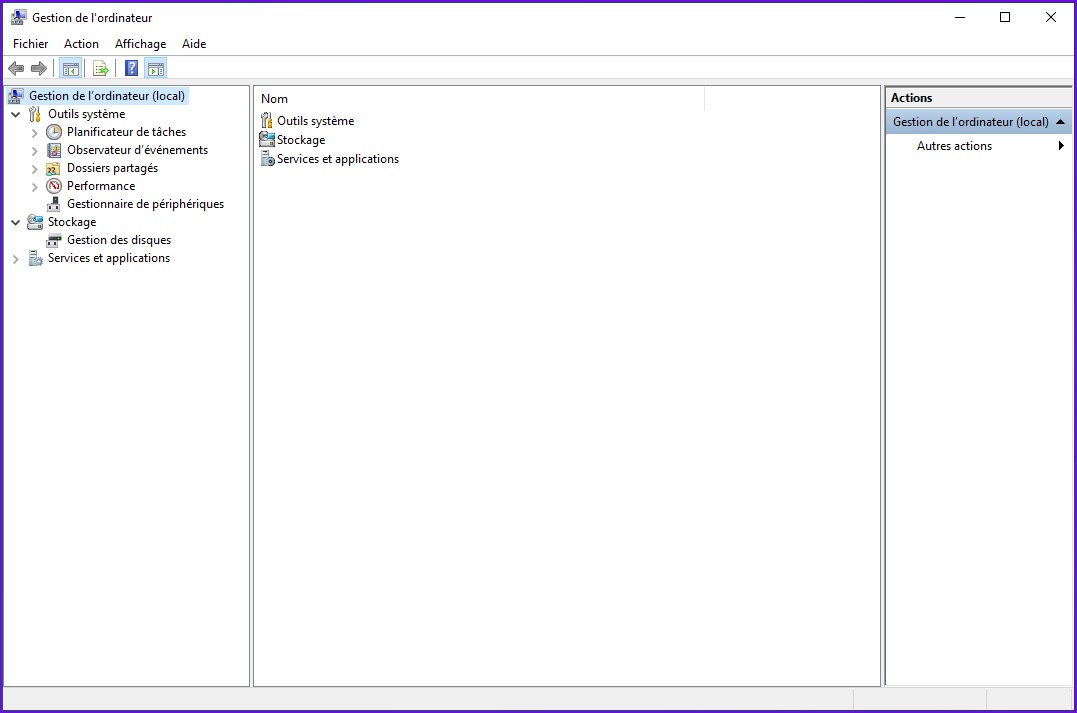Viewport: 1077px width, 713px height.
Task: Click the Back arrow toolbar icon
Action: [x=16, y=68]
